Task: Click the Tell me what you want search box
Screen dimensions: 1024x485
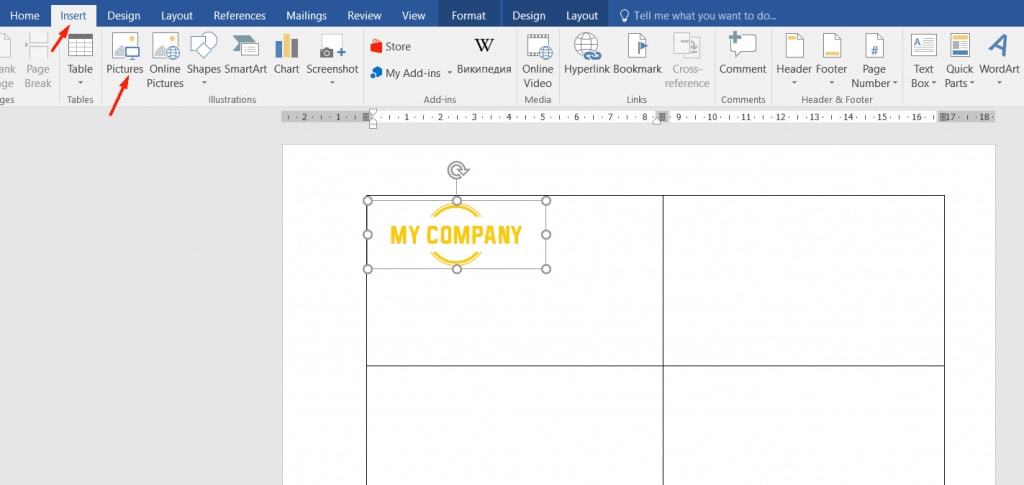Action: [698, 16]
